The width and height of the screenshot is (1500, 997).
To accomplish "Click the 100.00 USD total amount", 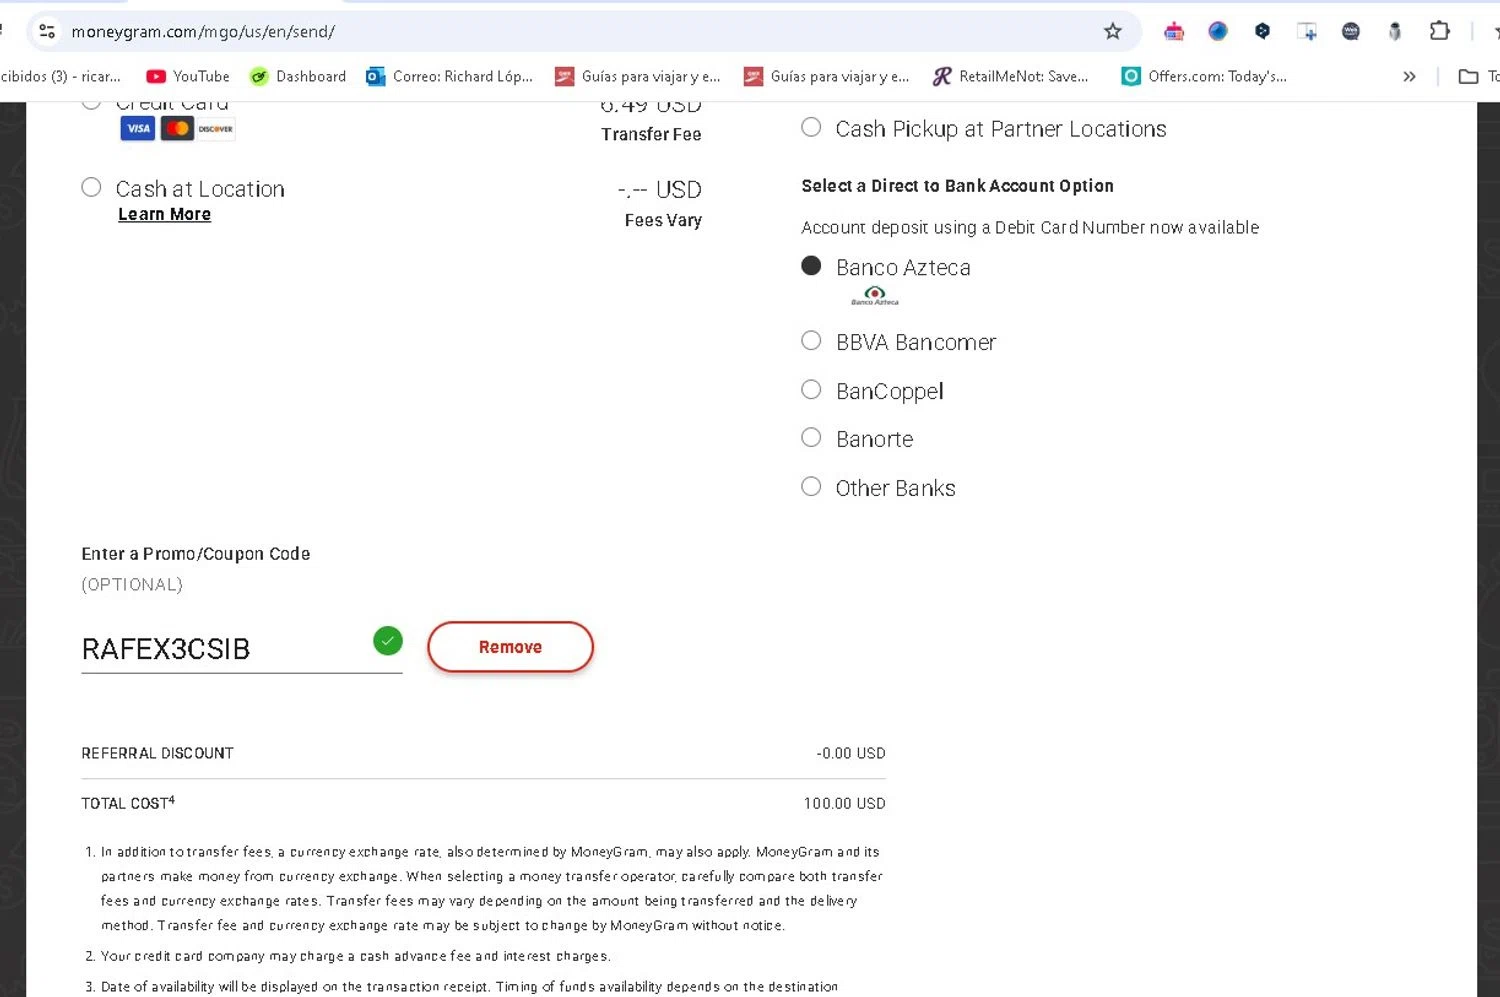I will point(844,803).
